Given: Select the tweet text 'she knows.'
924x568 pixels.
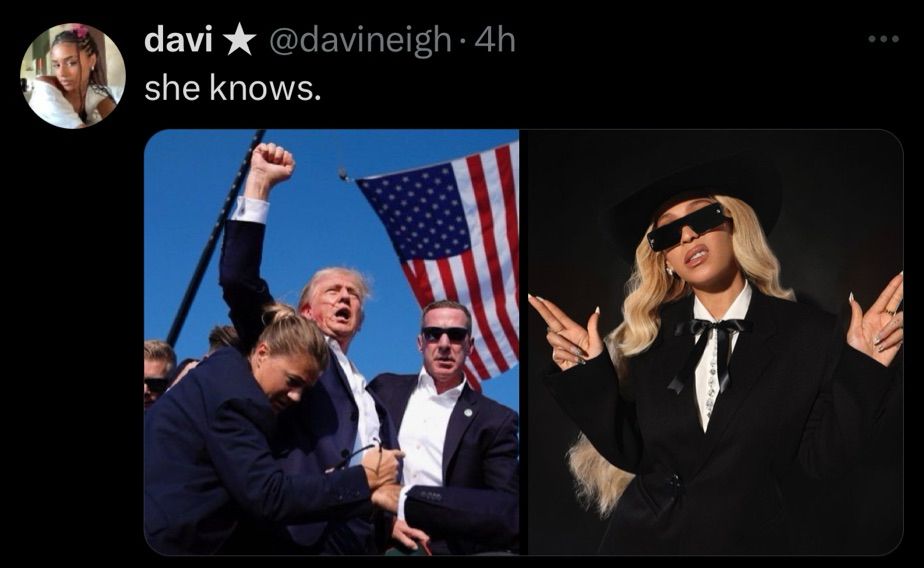Looking at the screenshot, I should (x=233, y=88).
